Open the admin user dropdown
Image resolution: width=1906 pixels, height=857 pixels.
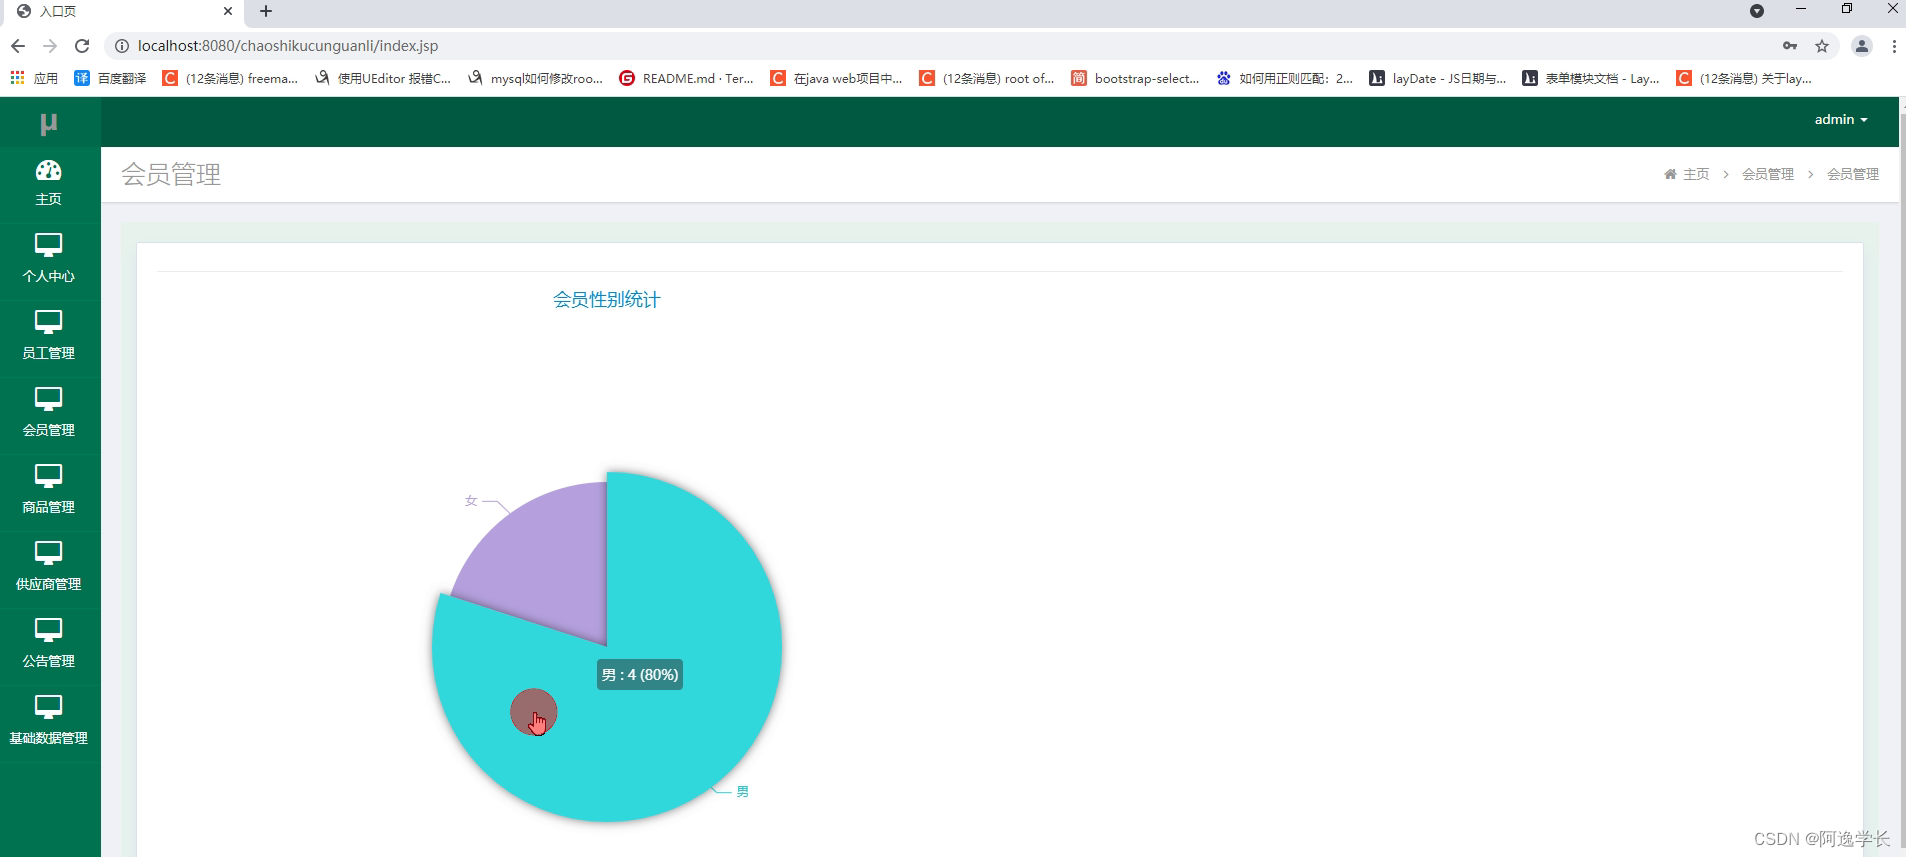click(x=1841, y=119)
